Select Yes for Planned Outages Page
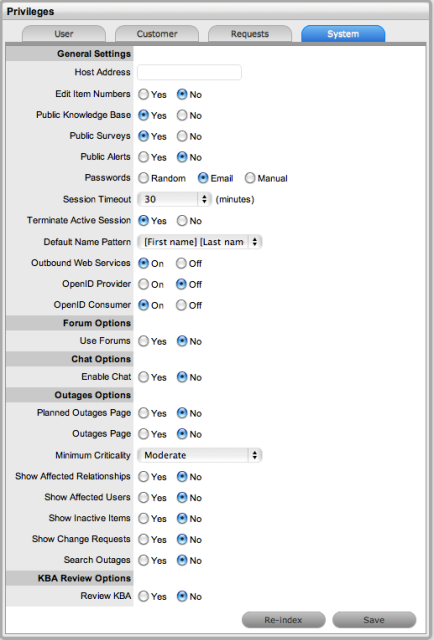 pyautogui.click(x=143, y=413)
